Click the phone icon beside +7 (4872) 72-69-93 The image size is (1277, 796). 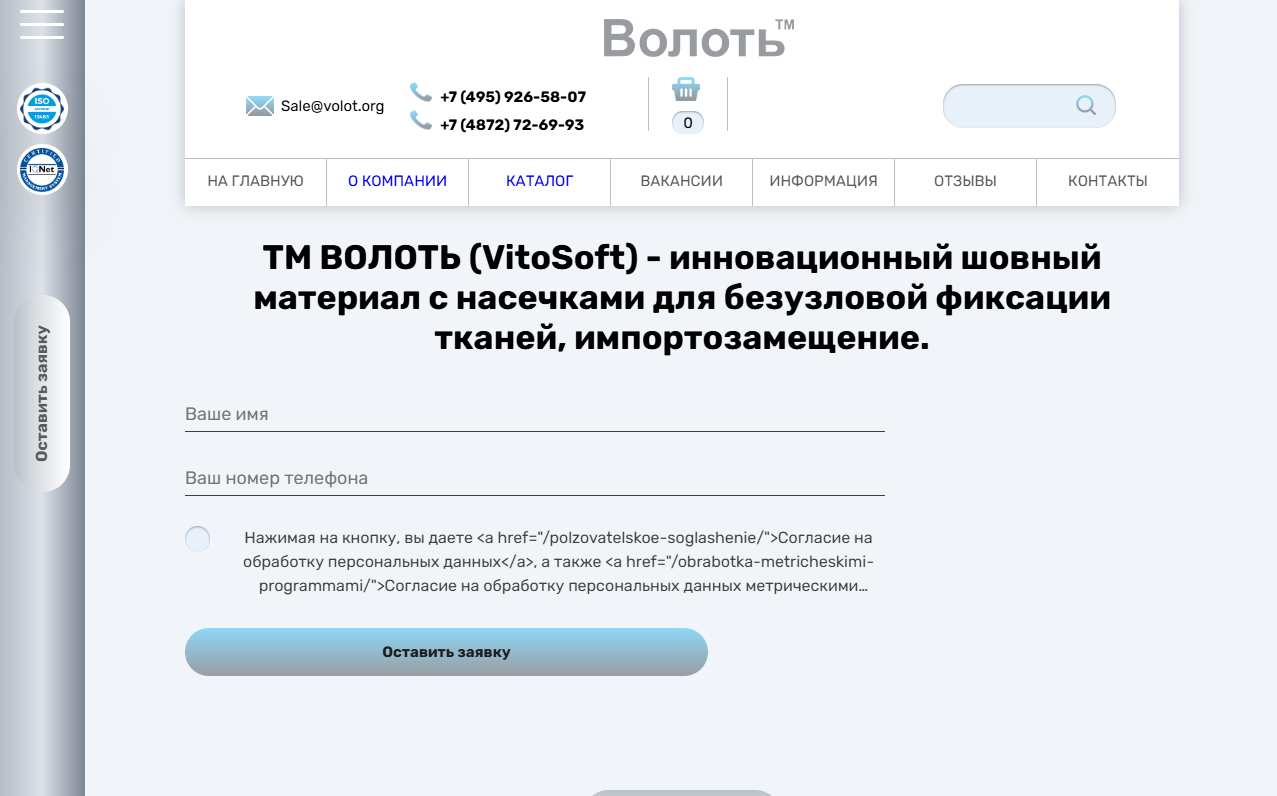tap(421, 121)
